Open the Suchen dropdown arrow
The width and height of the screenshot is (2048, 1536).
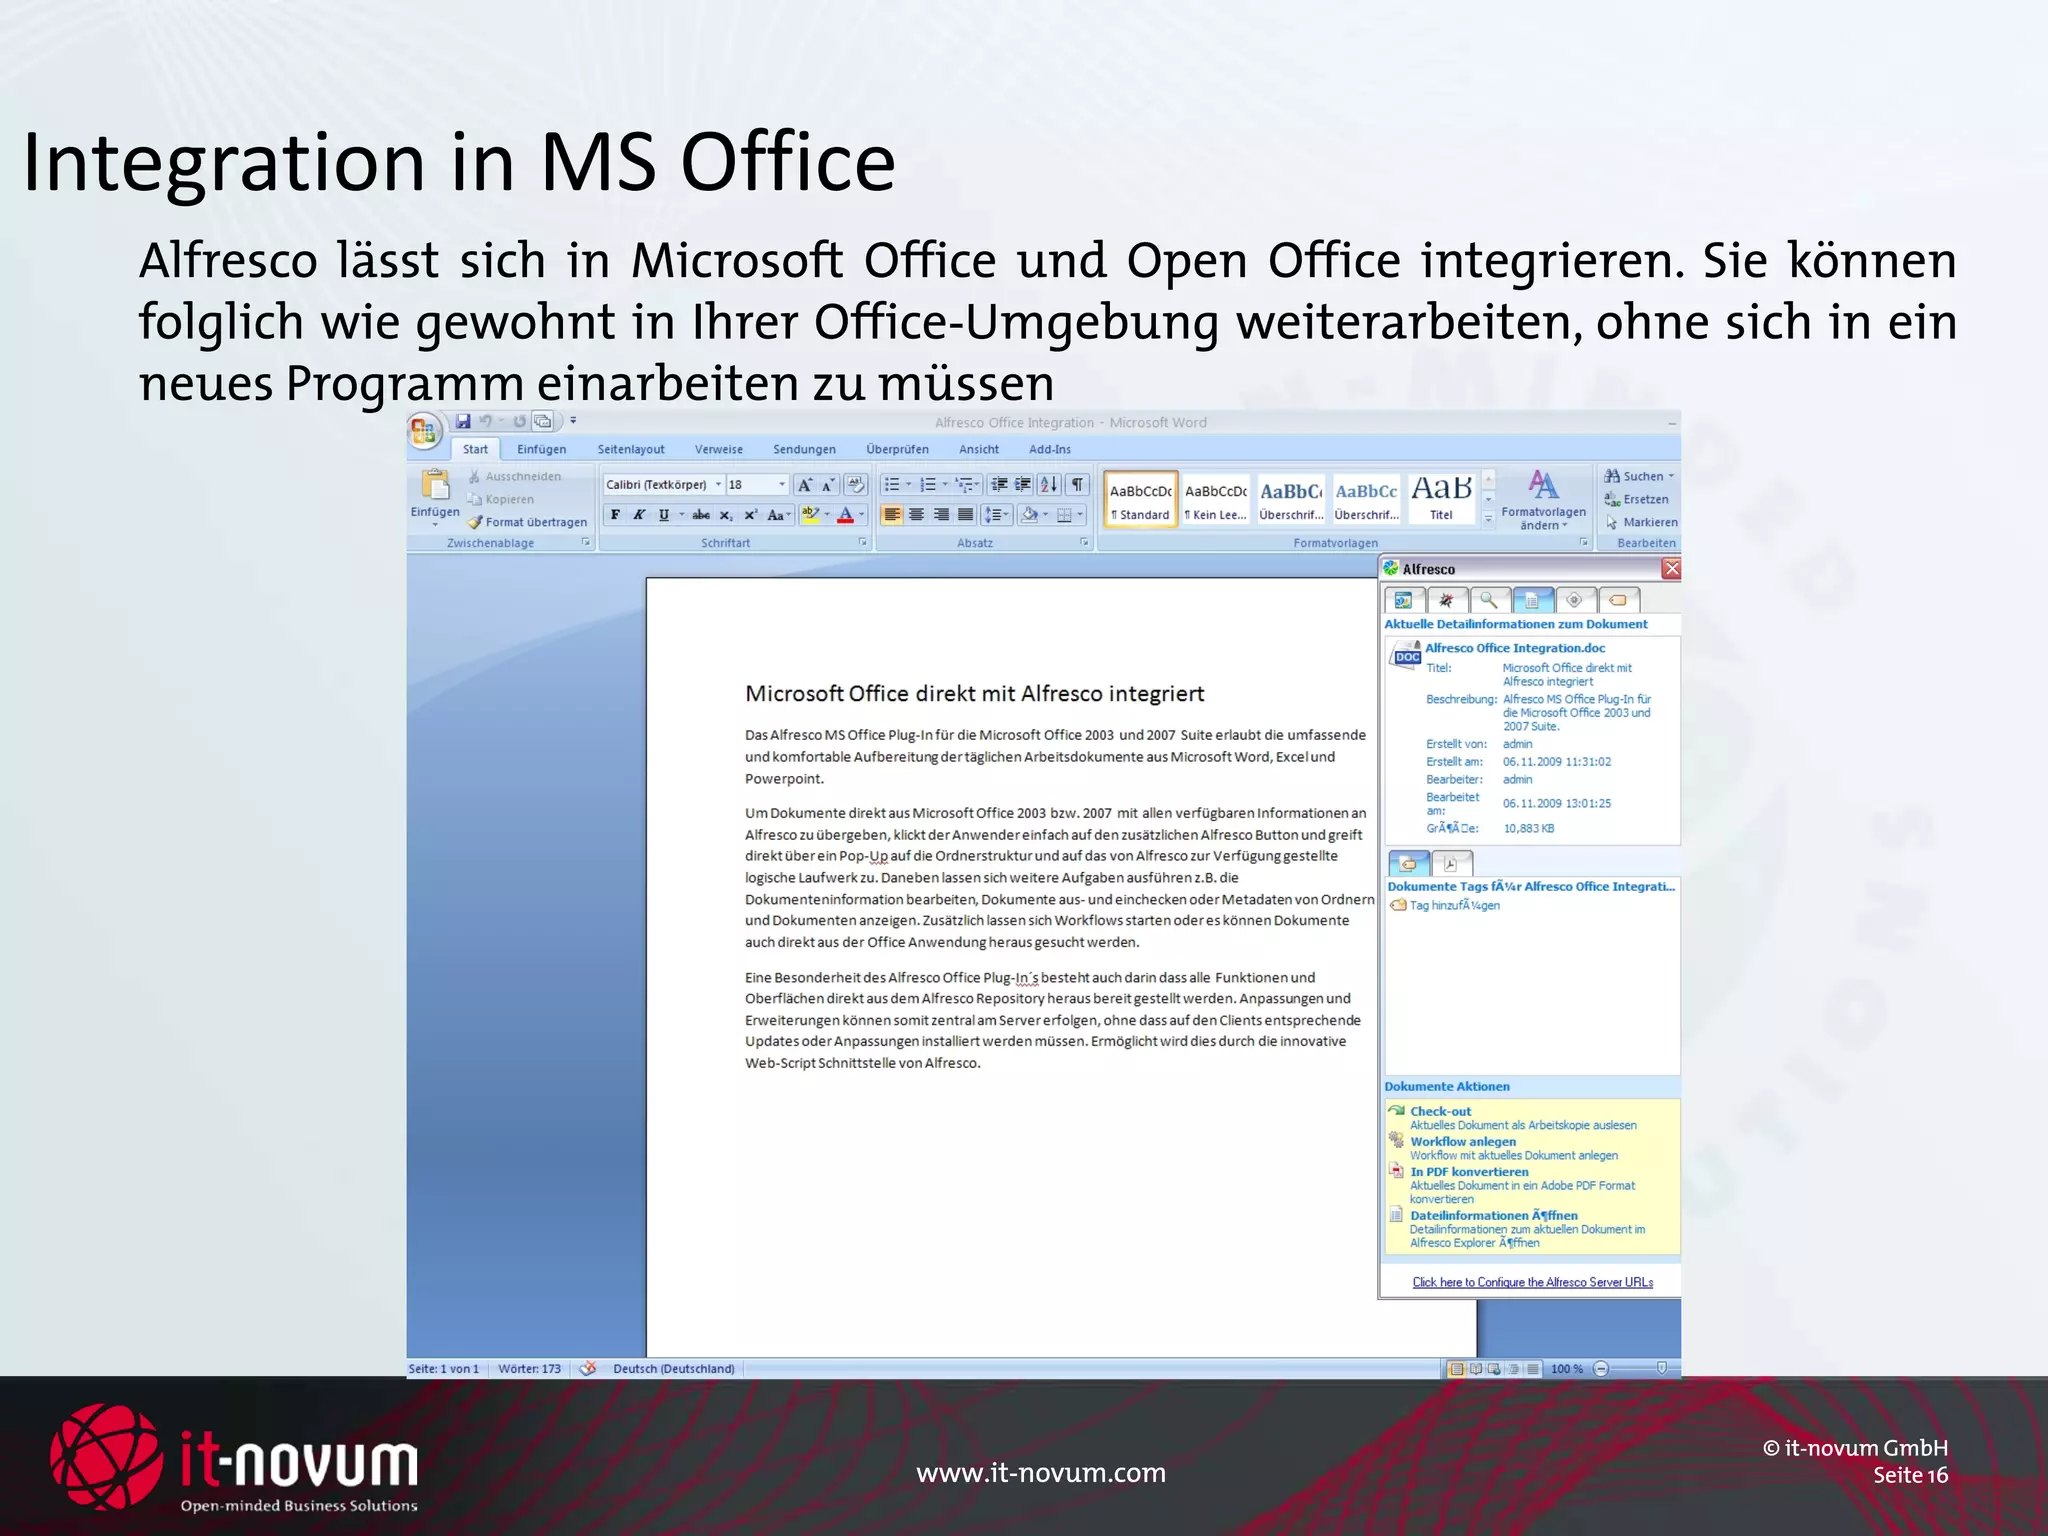1671,476
